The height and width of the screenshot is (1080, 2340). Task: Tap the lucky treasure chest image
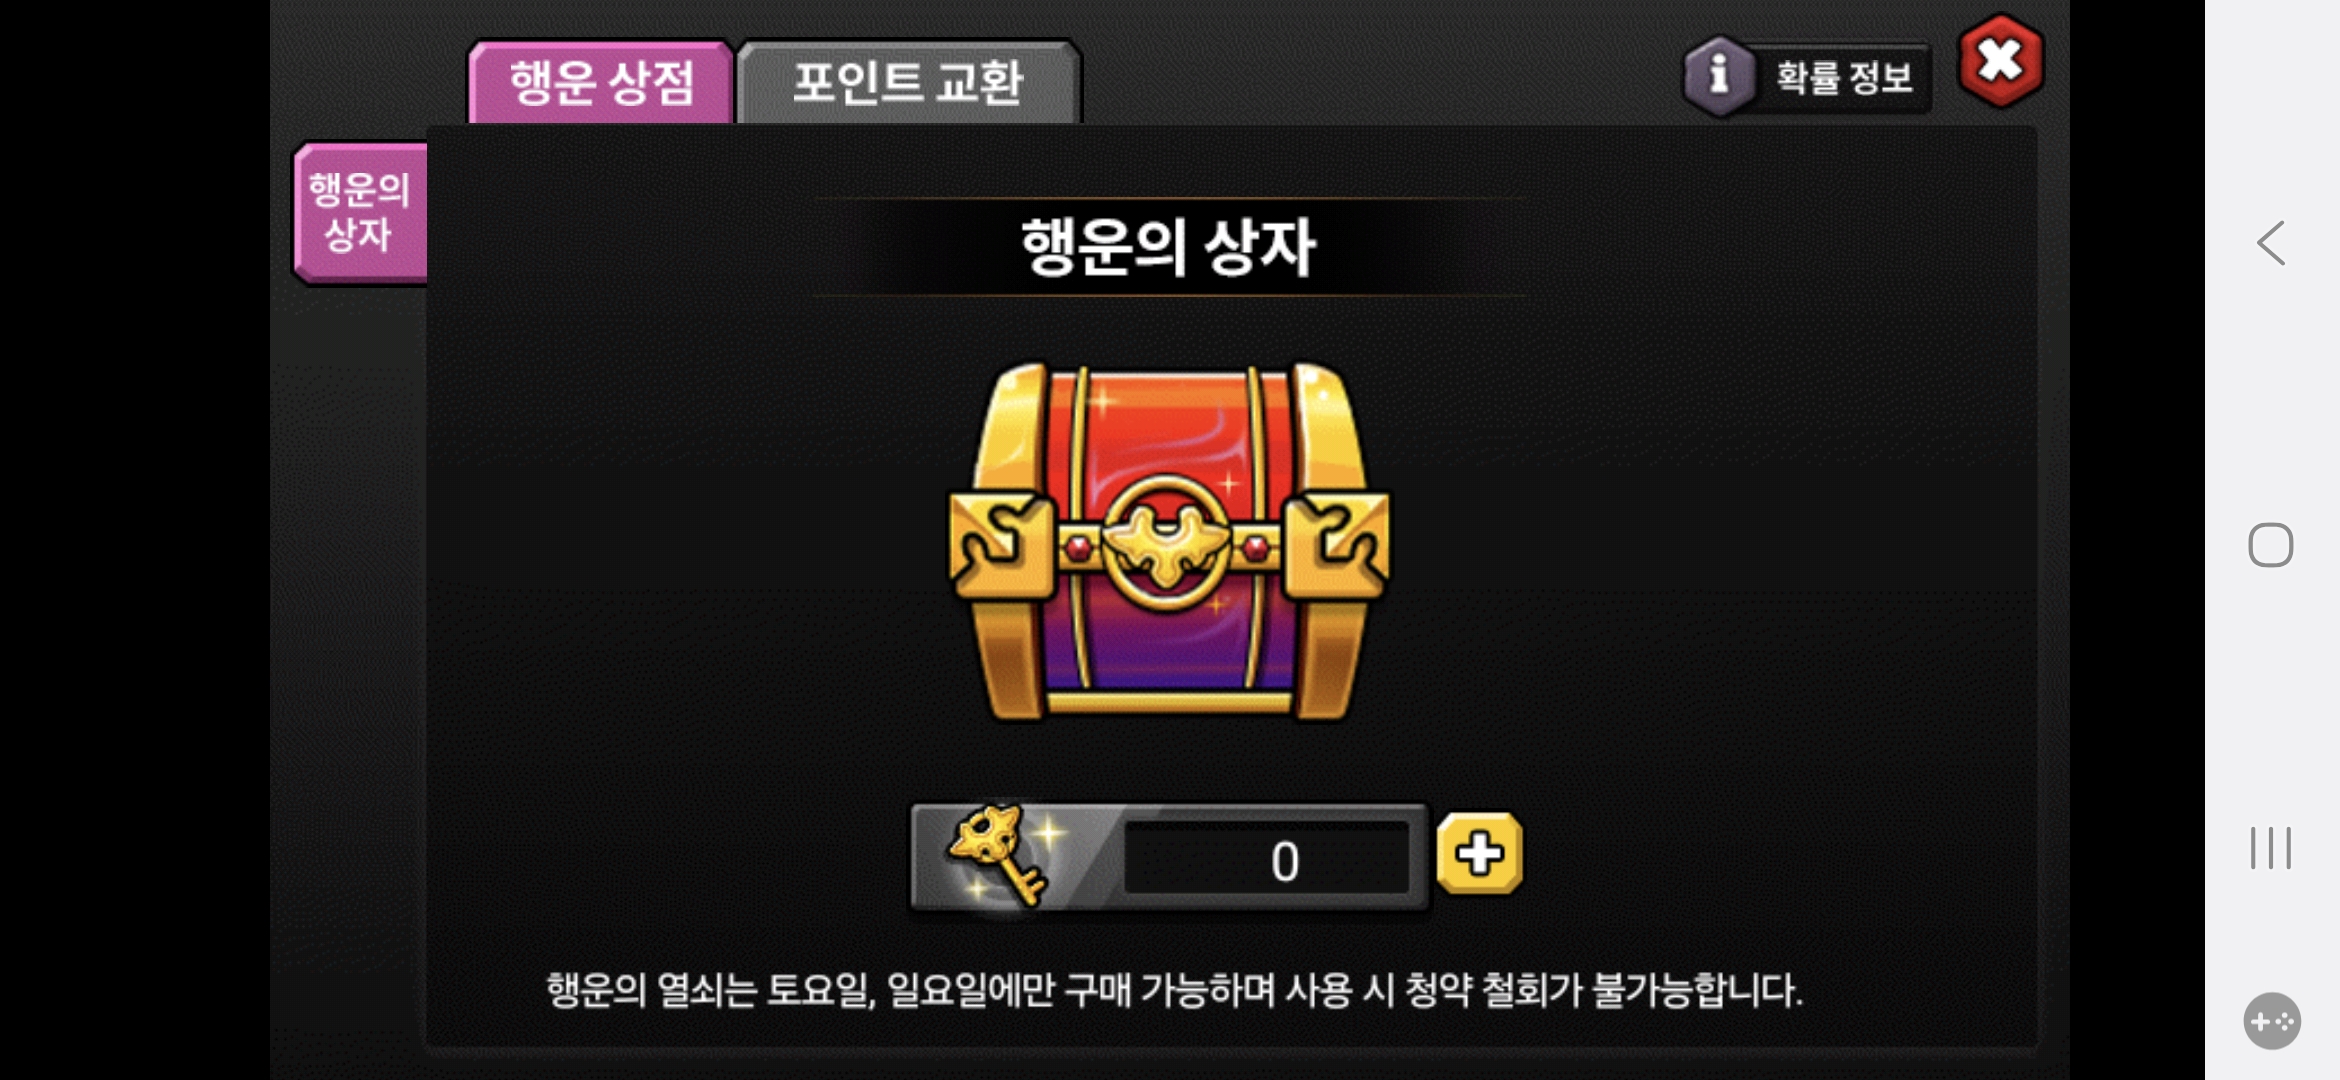1168,541
